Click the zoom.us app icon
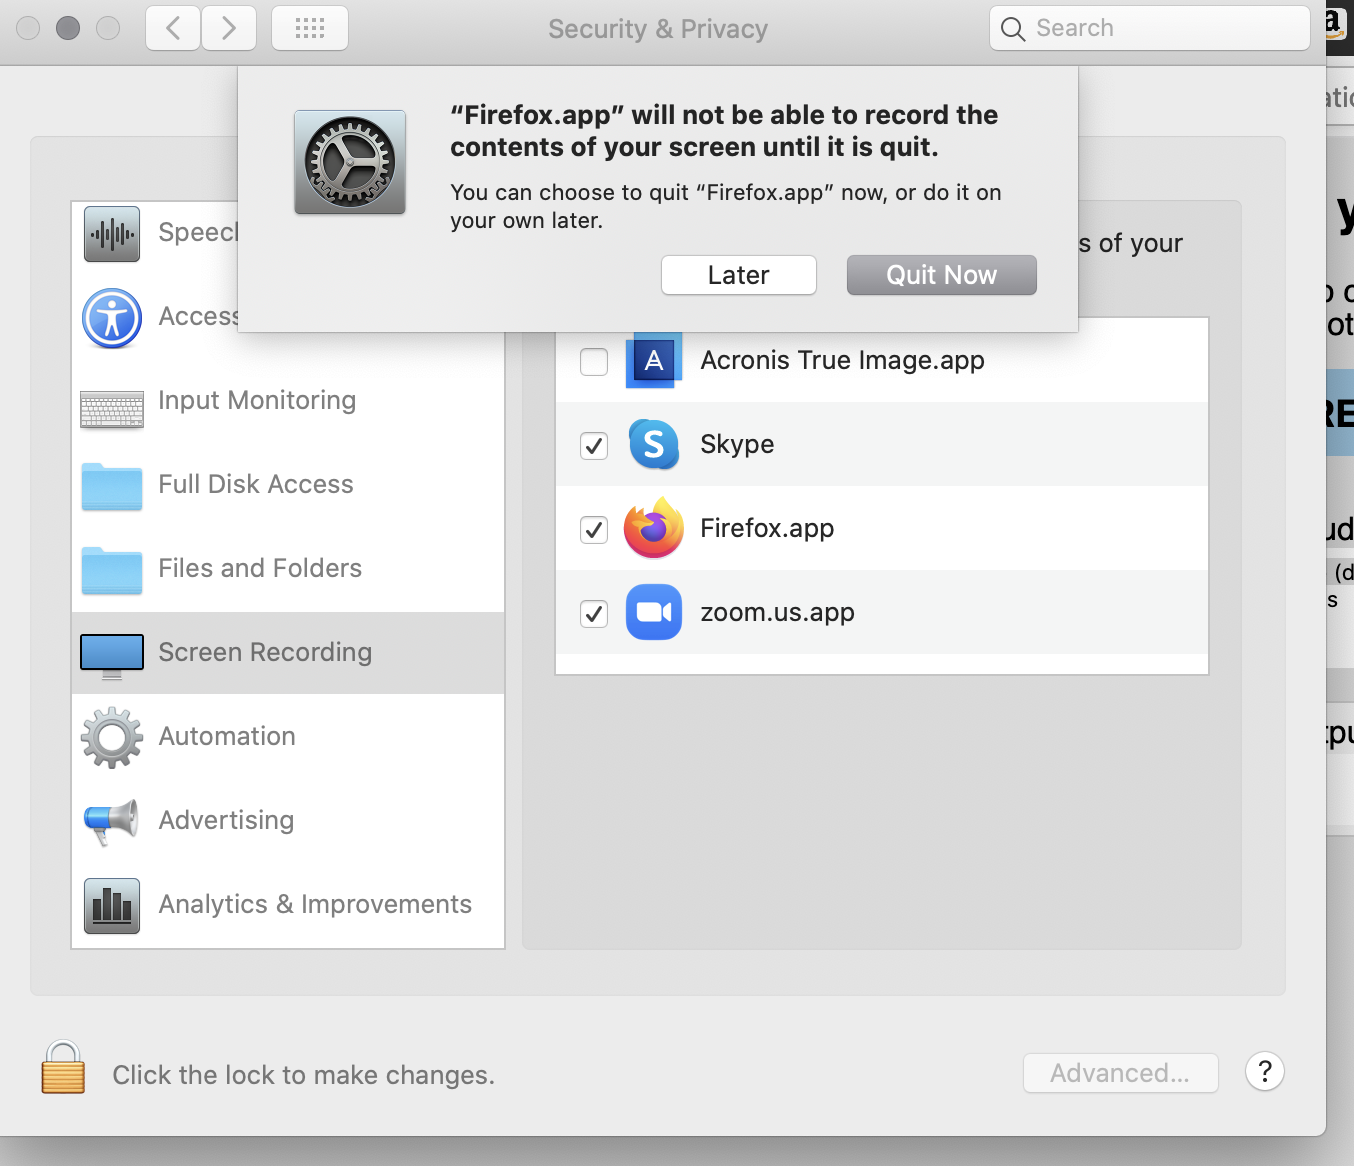This screenshot has width=1354, height=1166. tap(654, 612)
